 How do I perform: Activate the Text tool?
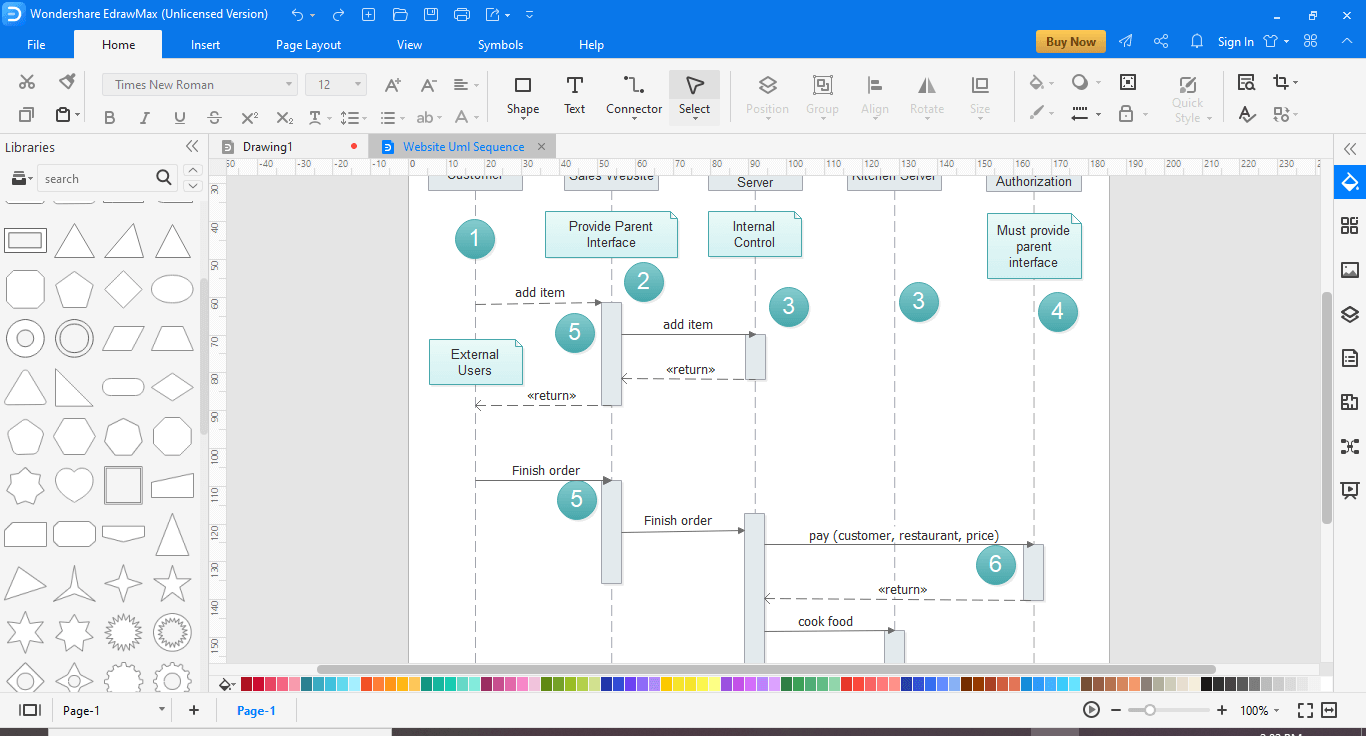click(x=574, y=95)
